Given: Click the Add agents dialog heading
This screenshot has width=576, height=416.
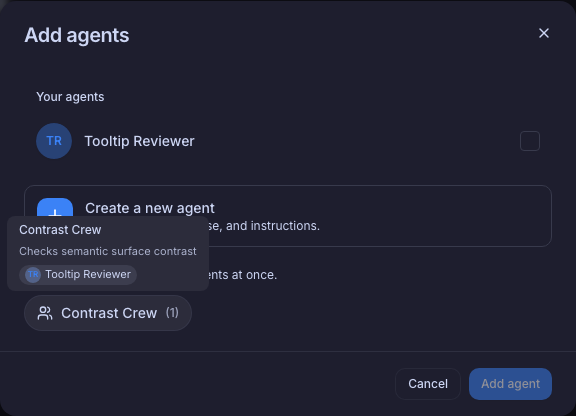Looking at the screenshot, I should tap(77, 35).
